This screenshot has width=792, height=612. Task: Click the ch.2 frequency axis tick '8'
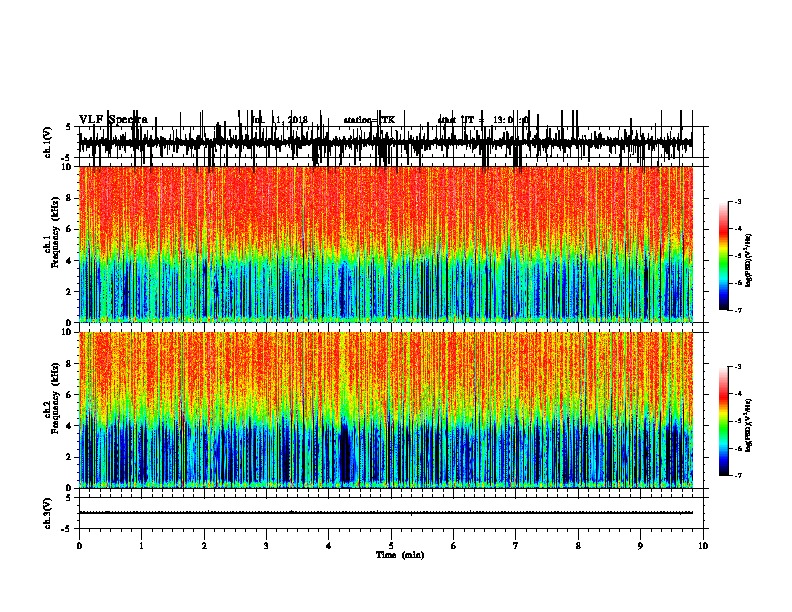[x=69, y=364]
